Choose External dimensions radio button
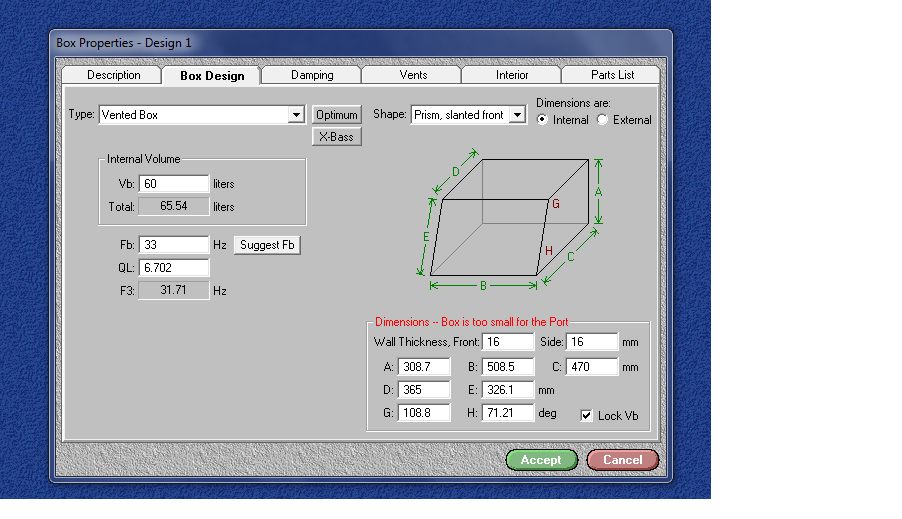The width and height of the screenshot is (902, 519). [x=602, y=120]
